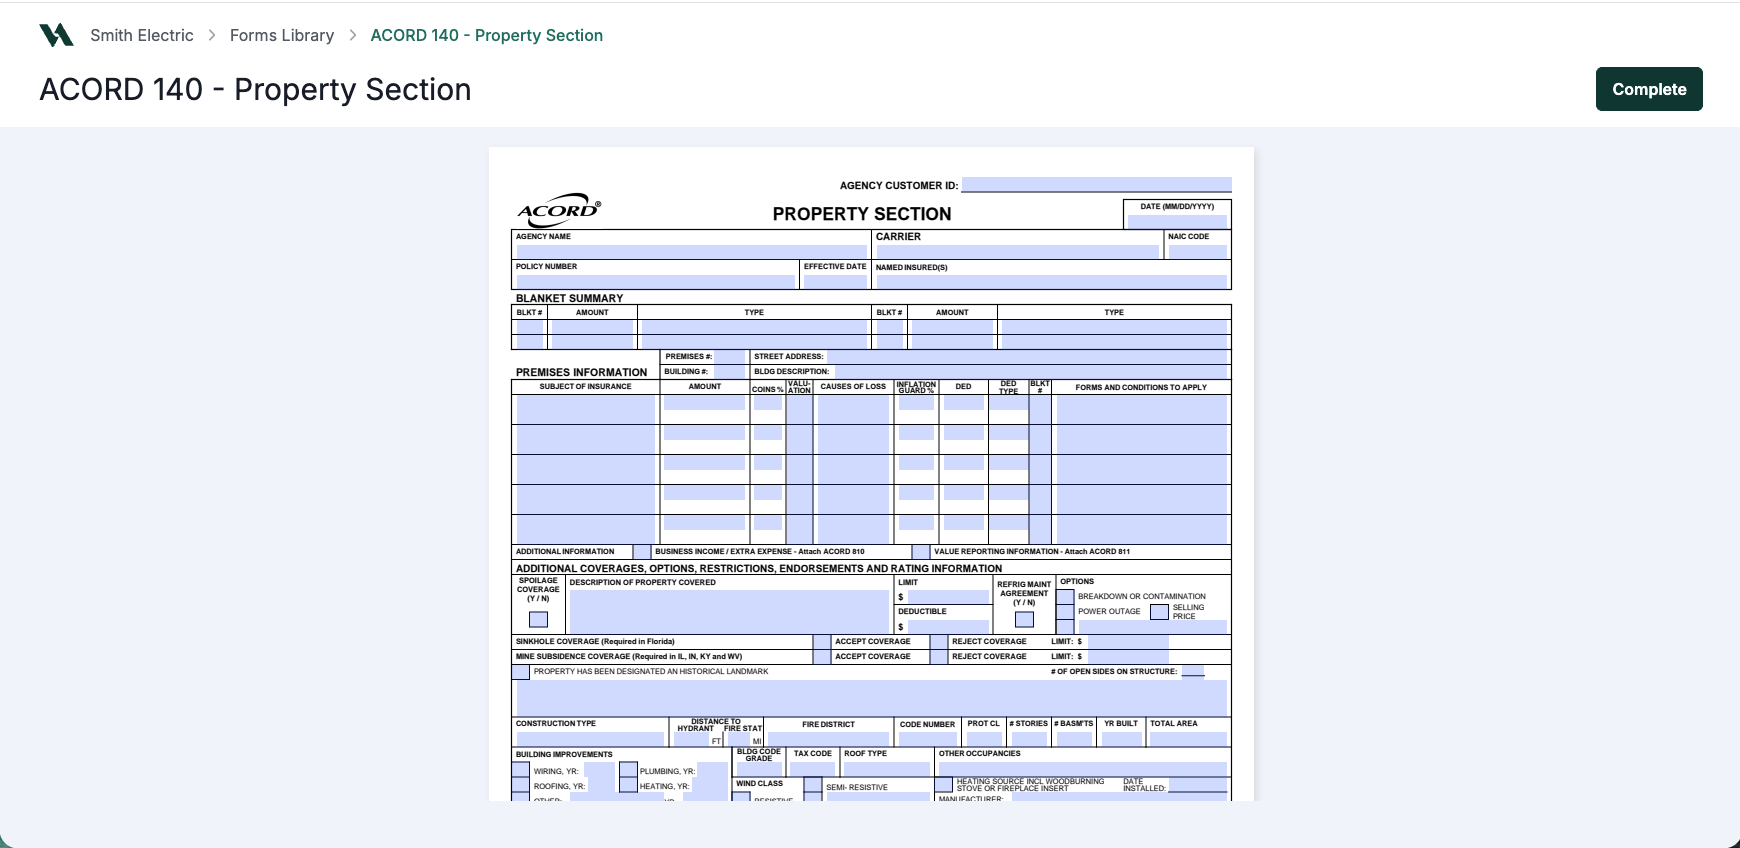1740x848 pixels.
Task: Focus the # Stories field
Action: (1029, 739)
